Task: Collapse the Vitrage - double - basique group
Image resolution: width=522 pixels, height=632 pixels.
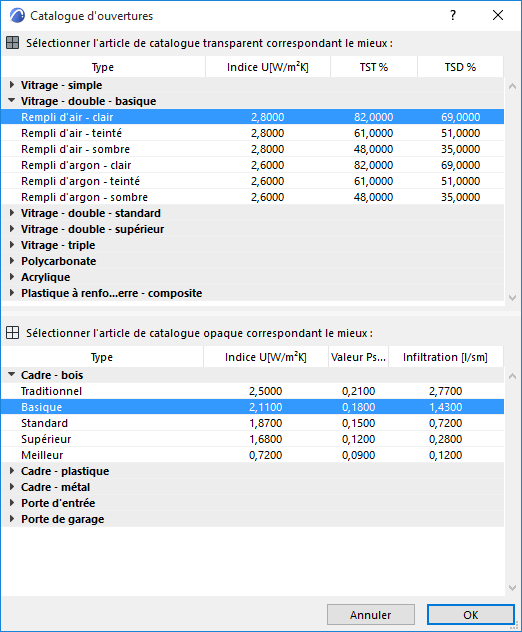Action: point(12,100)
